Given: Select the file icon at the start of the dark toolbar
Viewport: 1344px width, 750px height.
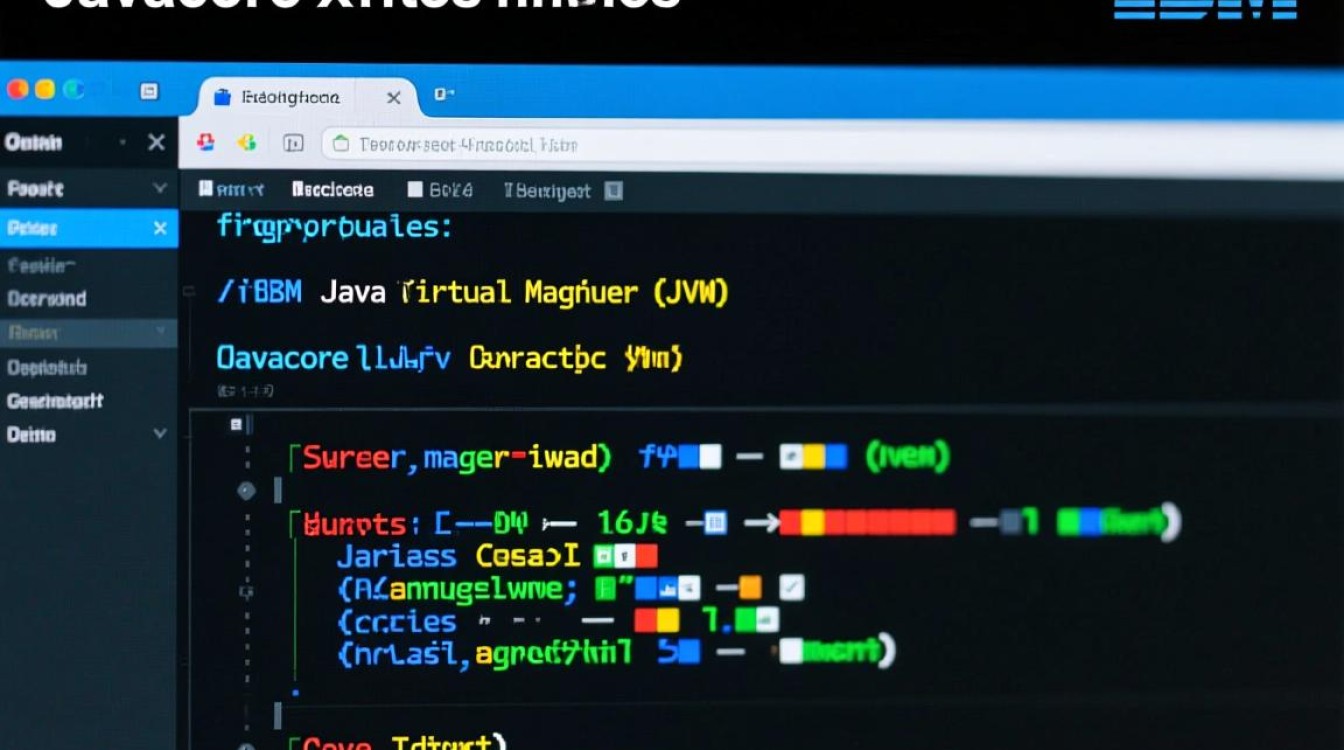Looking at the screenshot, I should pos(204,189).
